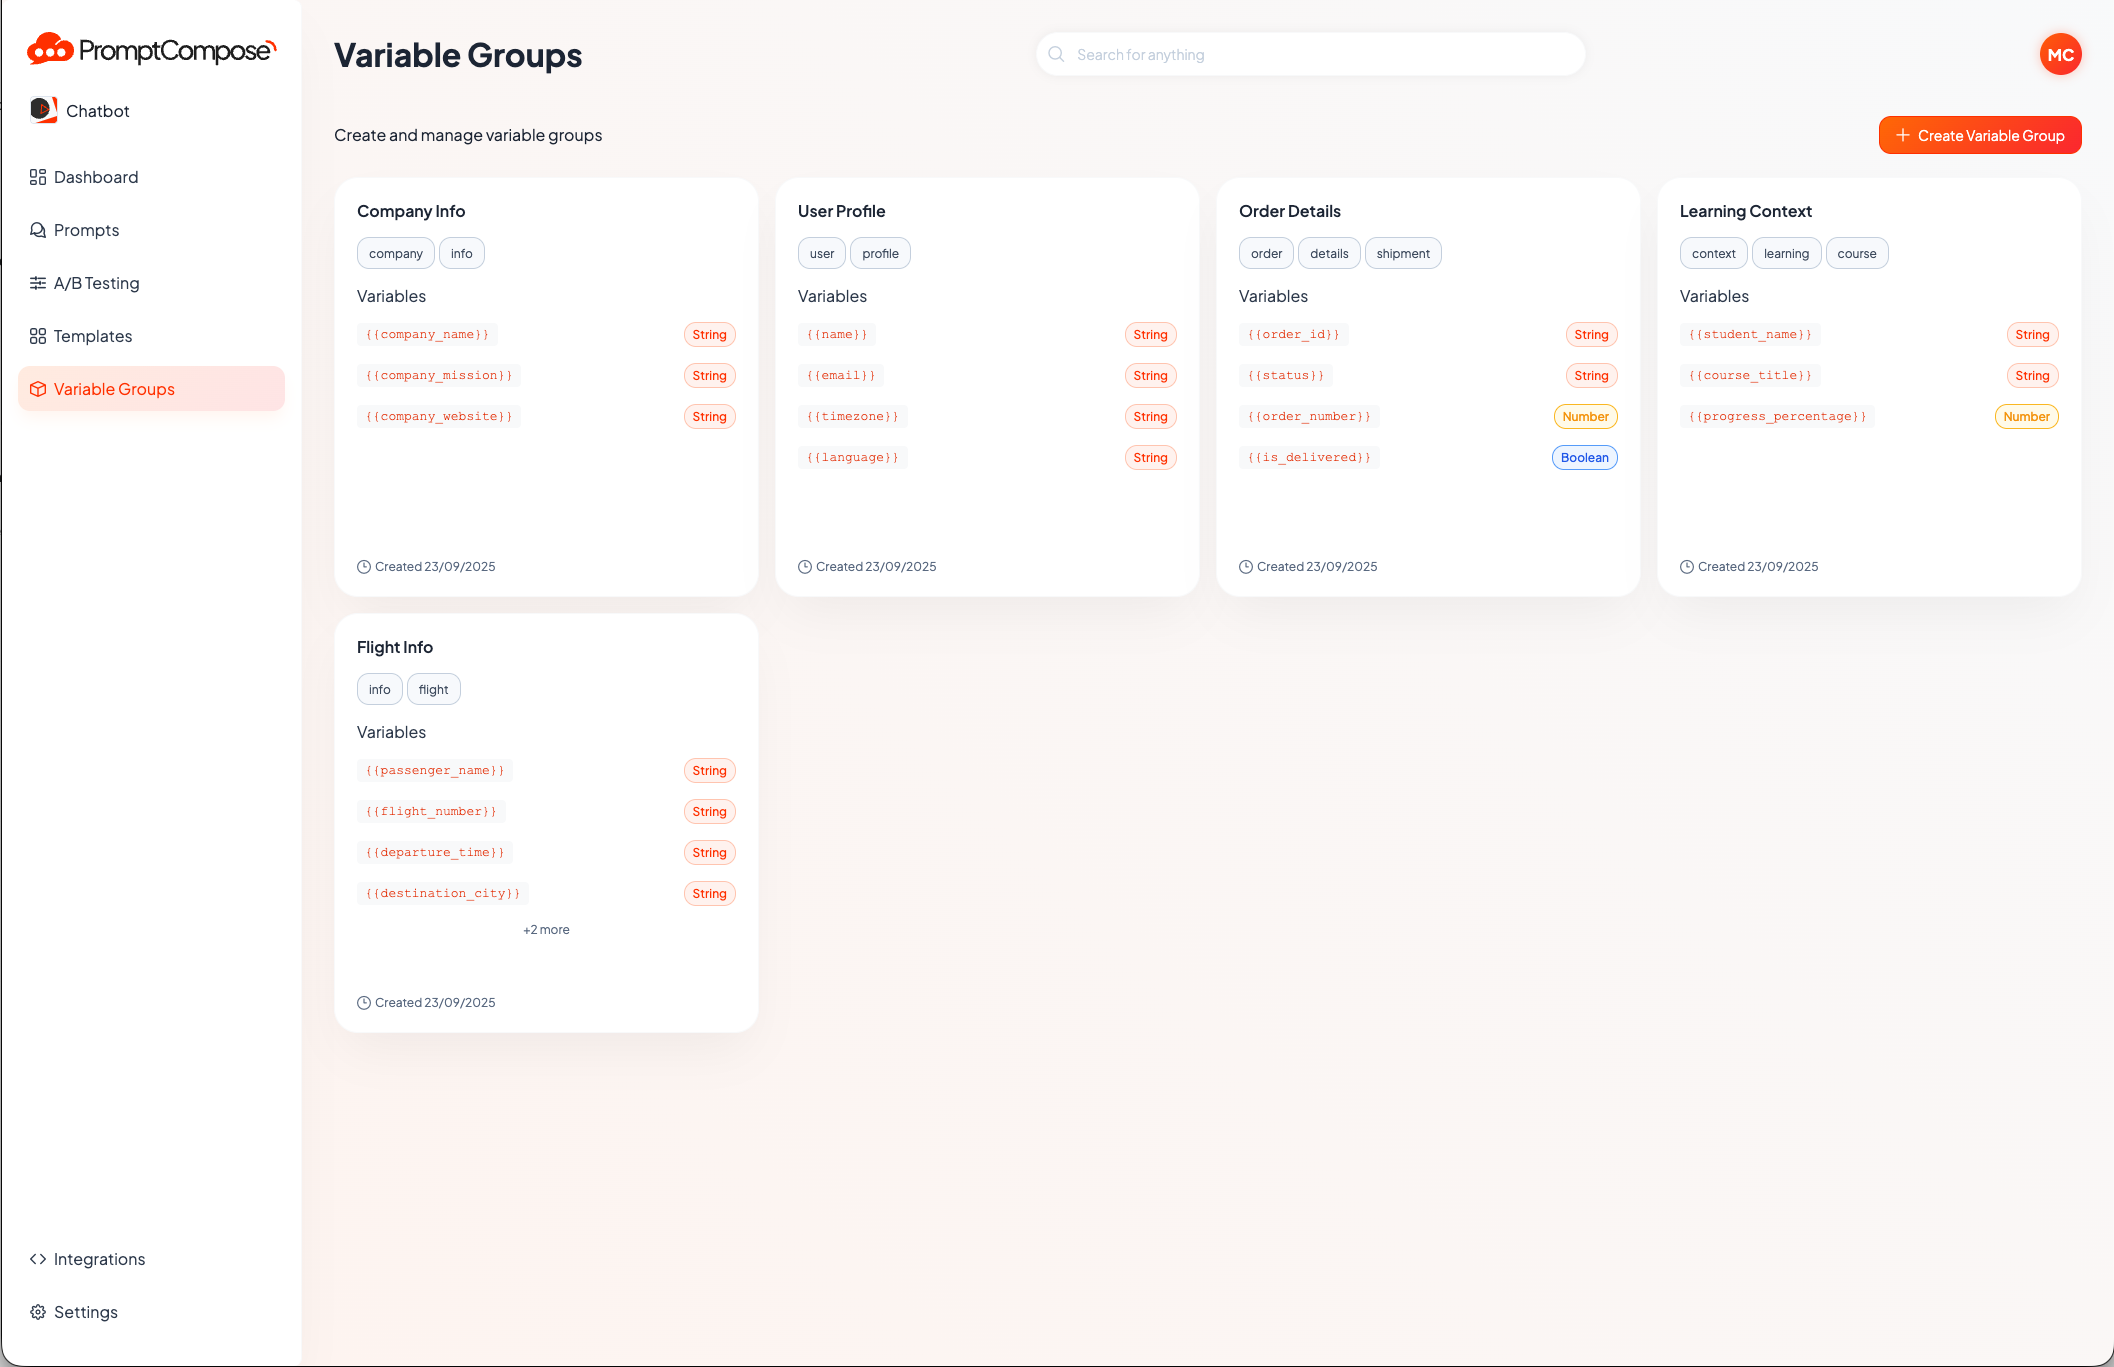
Task: Select the Chatbot icon in the sidebar
Action: [x=44, y=110]
